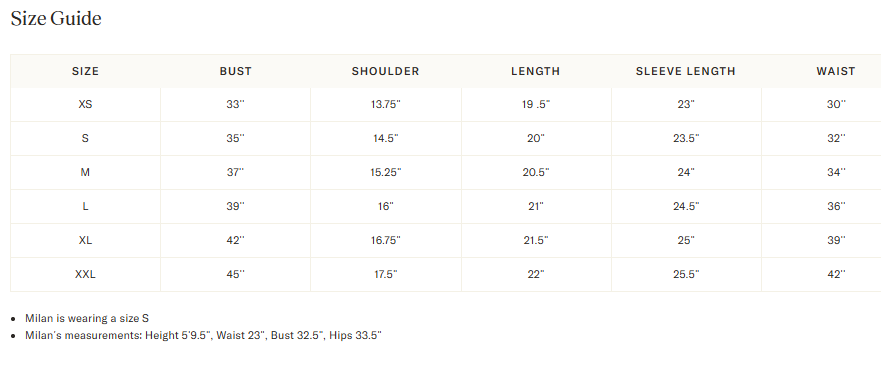
Task: Click the XS size row label
Action: point(85,104)
